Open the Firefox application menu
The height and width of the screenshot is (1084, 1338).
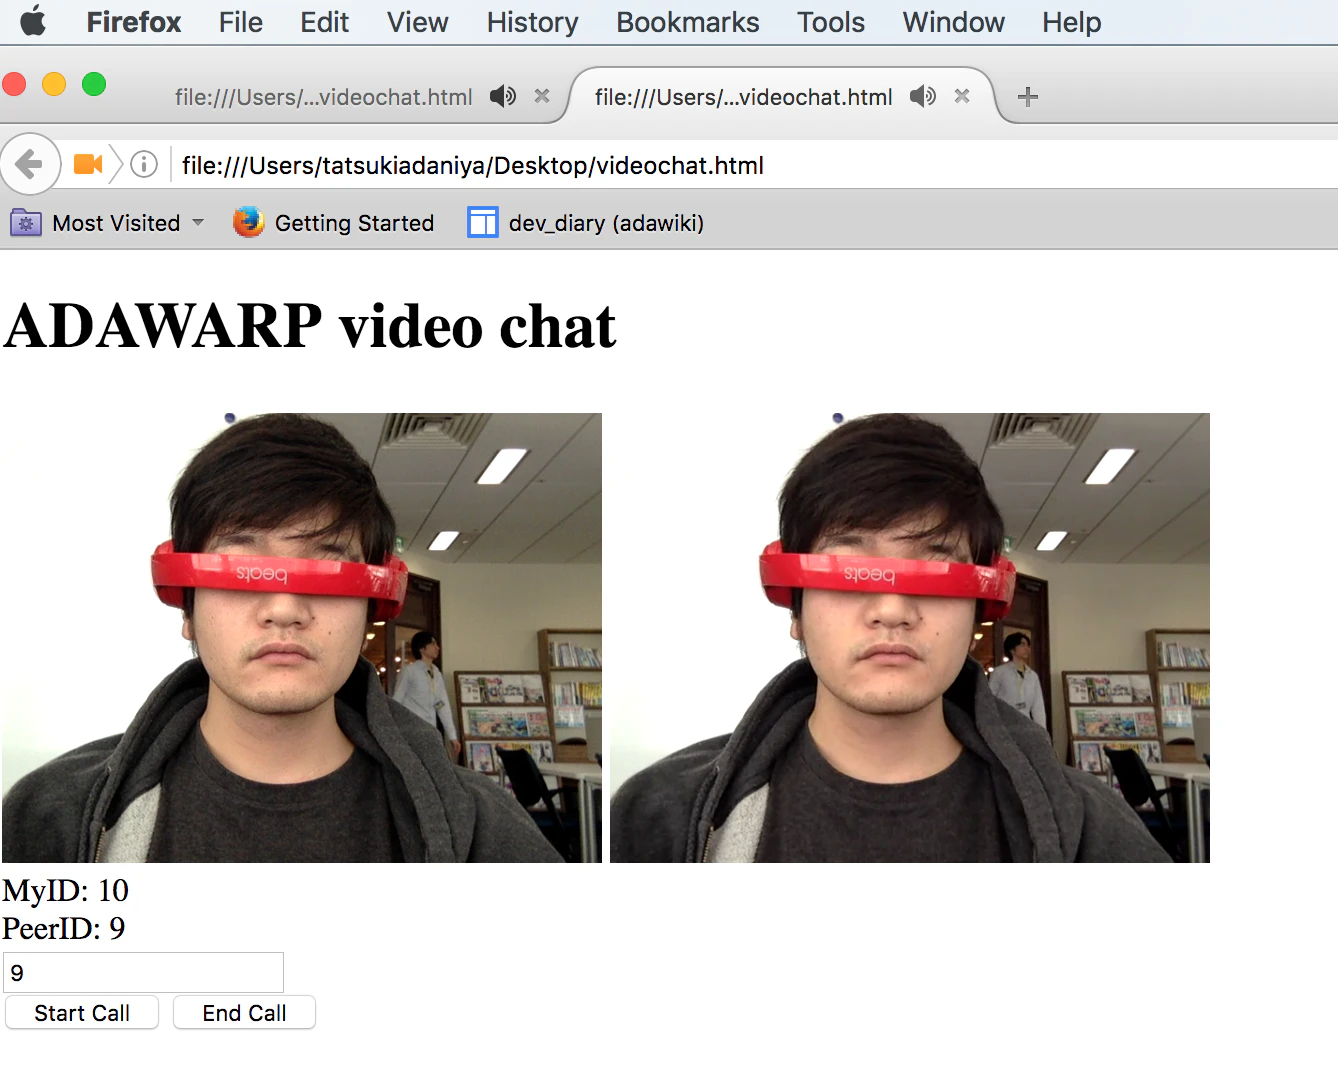(134, 22)
